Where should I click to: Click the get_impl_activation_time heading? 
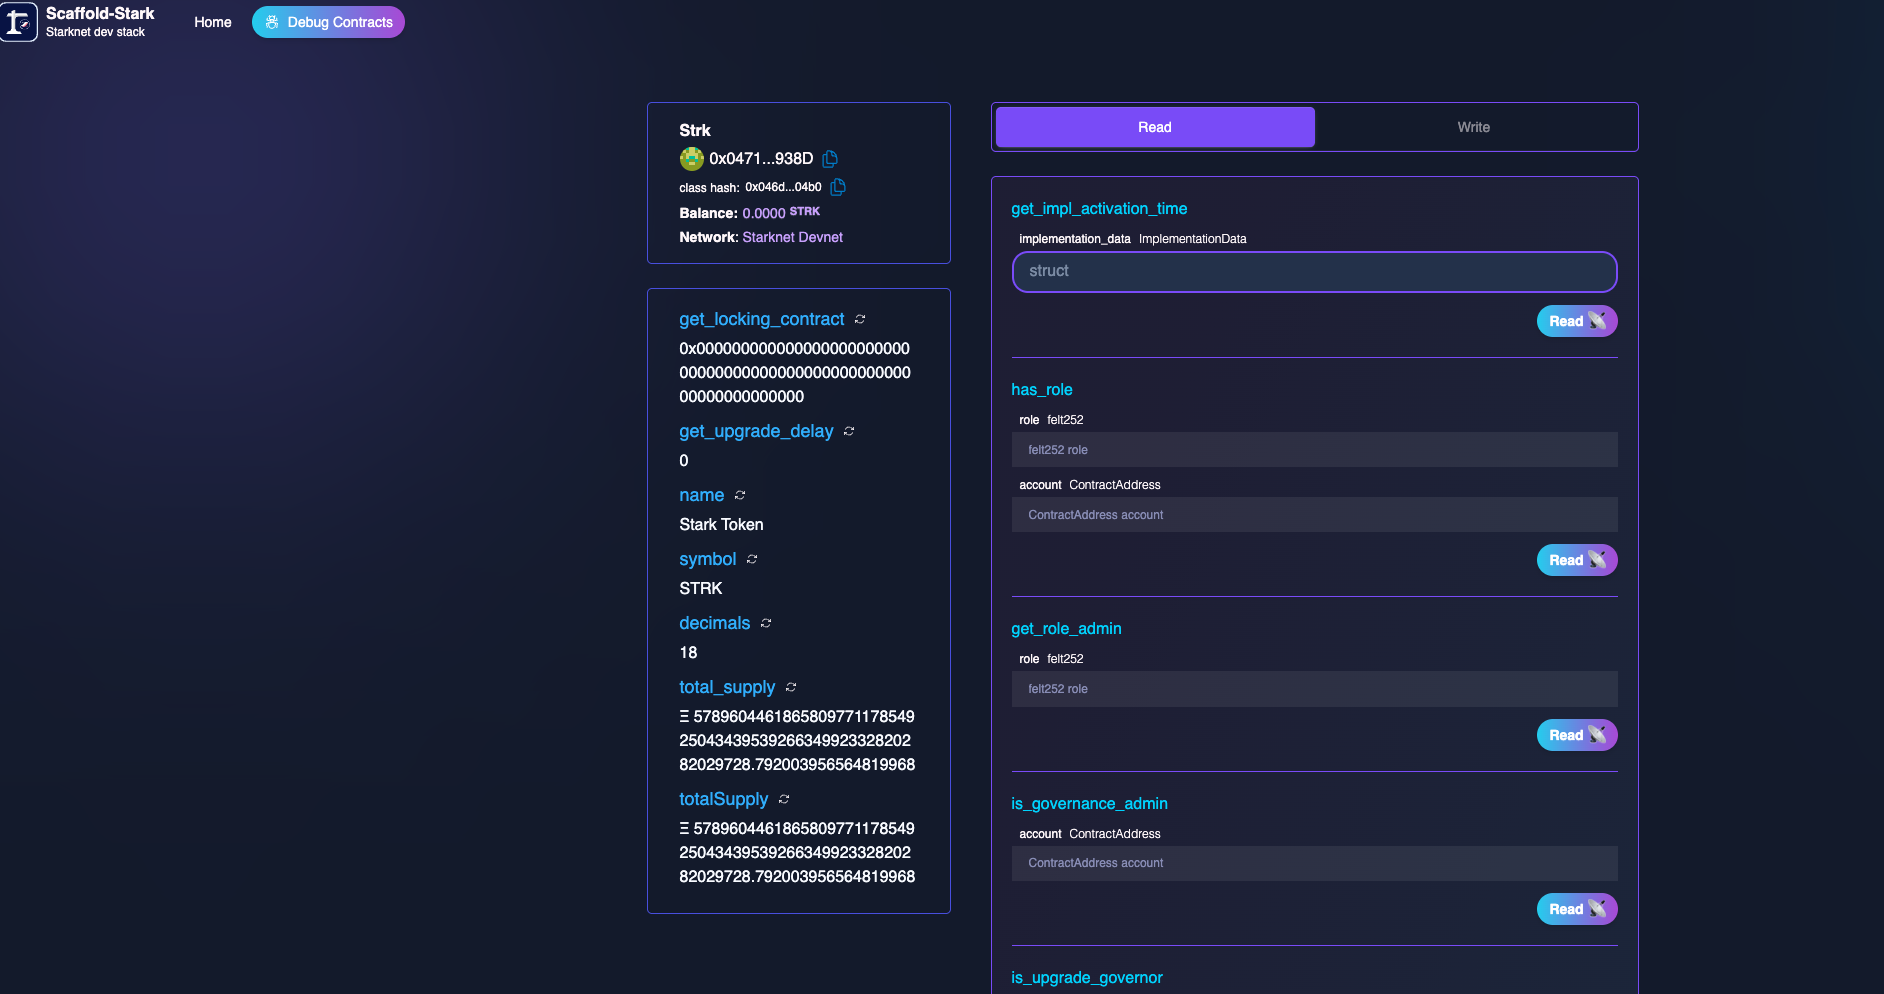click(1099, 208)
